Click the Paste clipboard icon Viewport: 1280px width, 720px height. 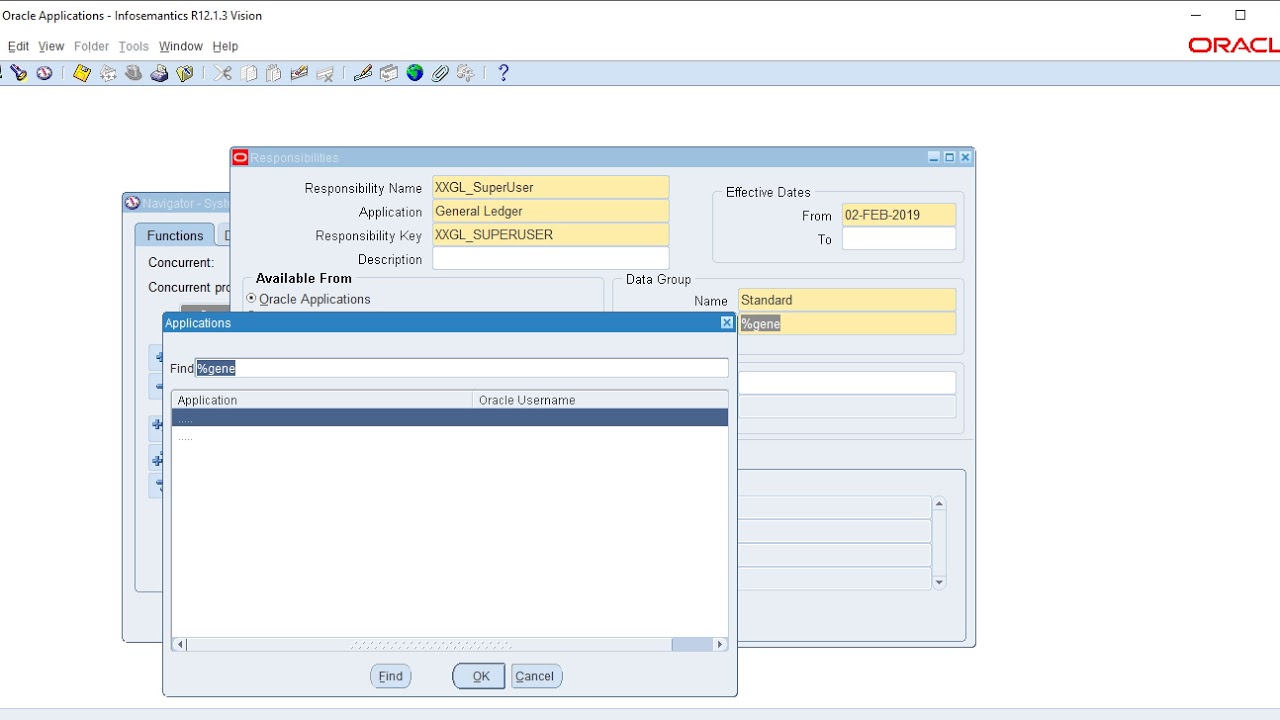click(x=274, y=73)
